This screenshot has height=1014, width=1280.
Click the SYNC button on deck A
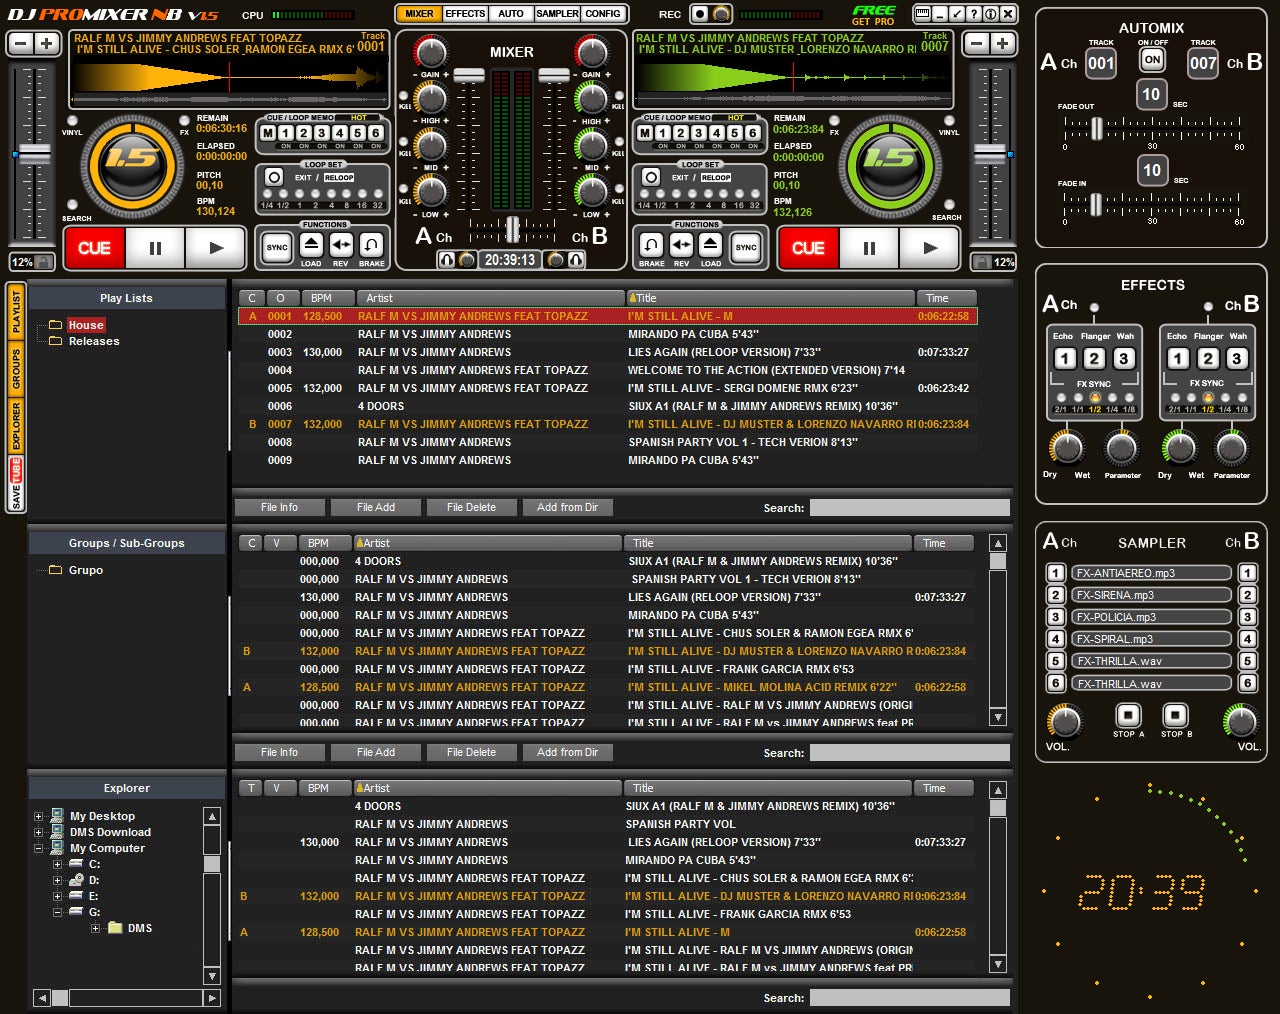click(x=277, y=247)
